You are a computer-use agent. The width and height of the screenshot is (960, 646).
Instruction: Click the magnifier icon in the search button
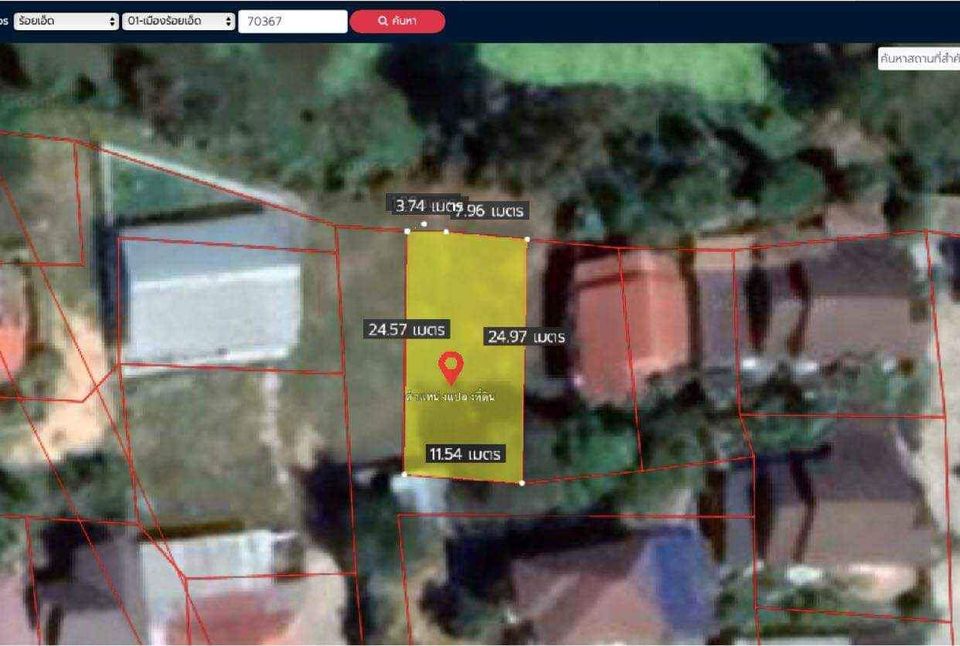(383, 21)
